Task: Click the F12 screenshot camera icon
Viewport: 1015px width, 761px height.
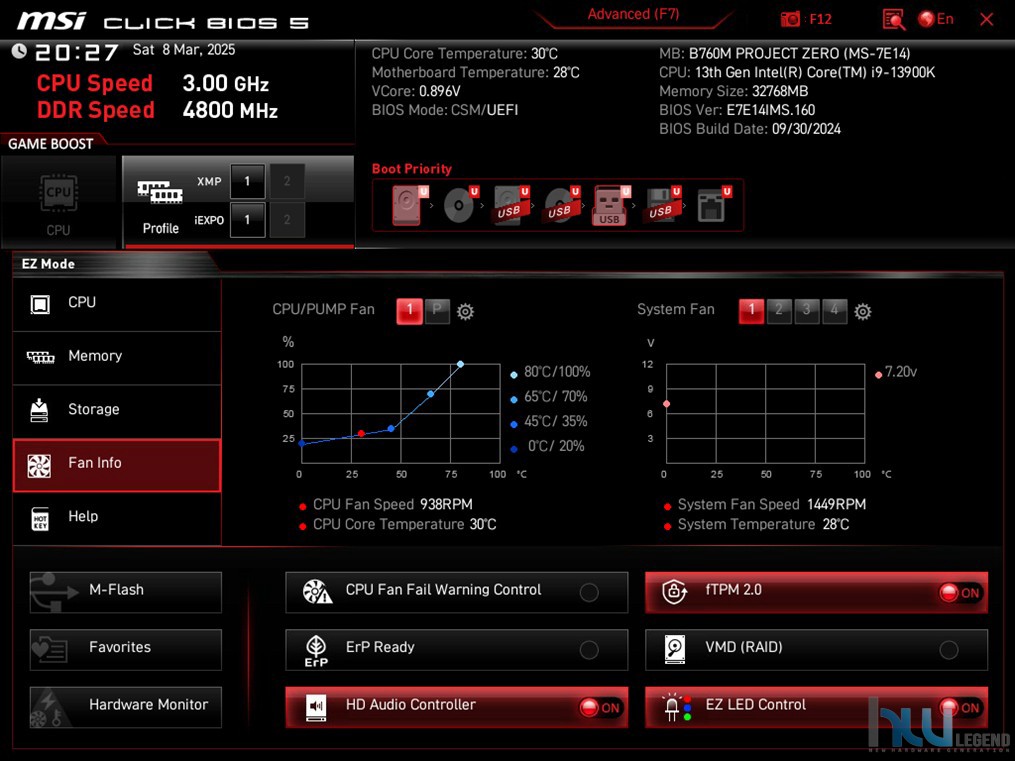Action: (790, 19)
